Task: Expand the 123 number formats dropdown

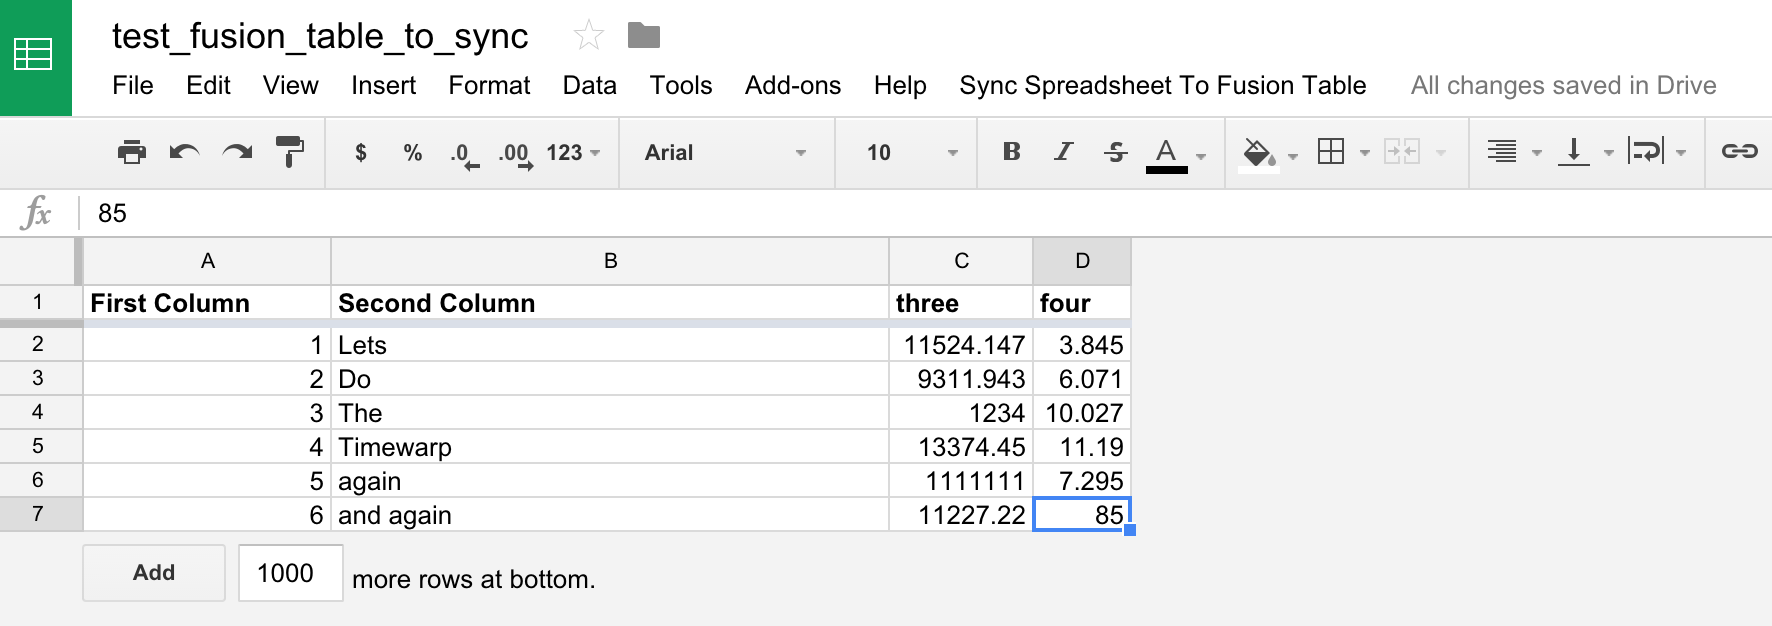Action: (x=573, y=153)
